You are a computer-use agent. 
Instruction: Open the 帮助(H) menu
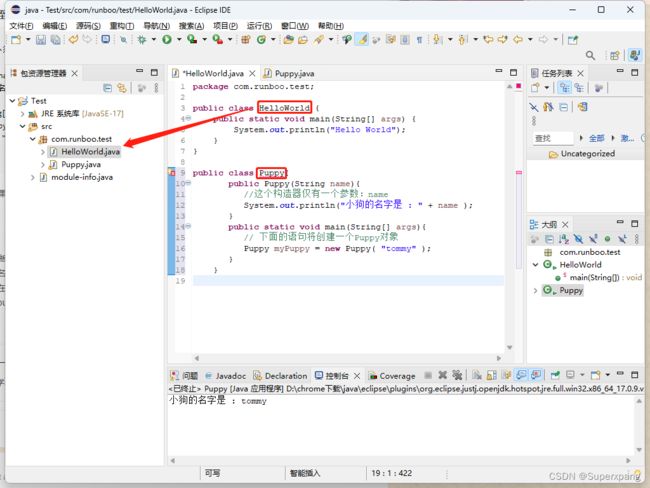click(331, 26)
